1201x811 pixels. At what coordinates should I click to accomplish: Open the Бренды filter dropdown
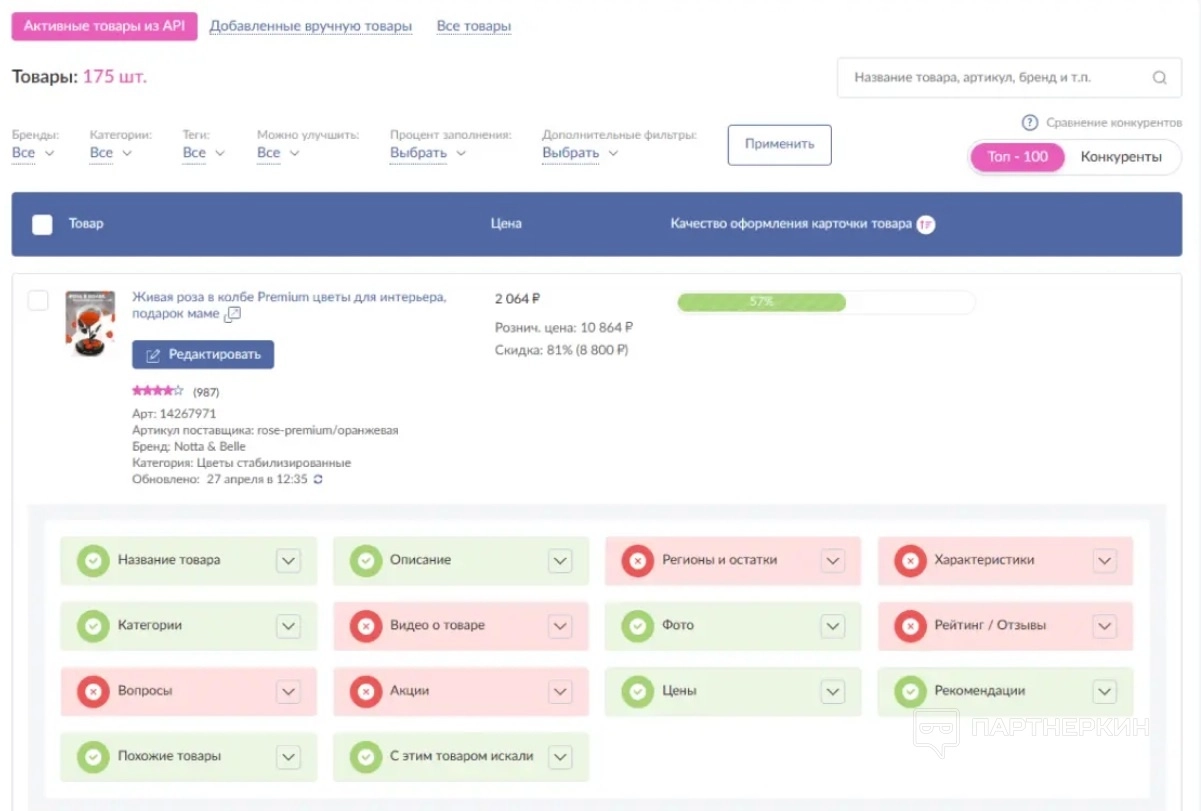32,153
